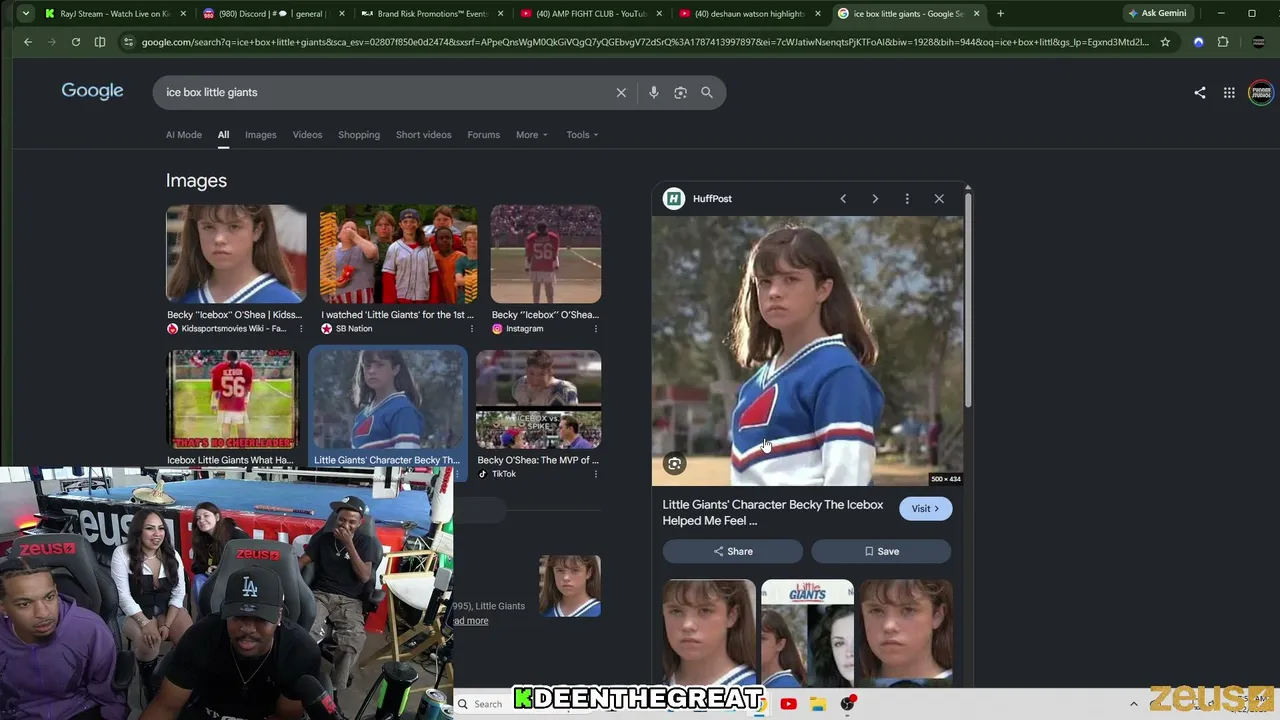This screenshot has width=1280, height=720.
Task: Search by image with Google Lens
Action: click(680, 92)
